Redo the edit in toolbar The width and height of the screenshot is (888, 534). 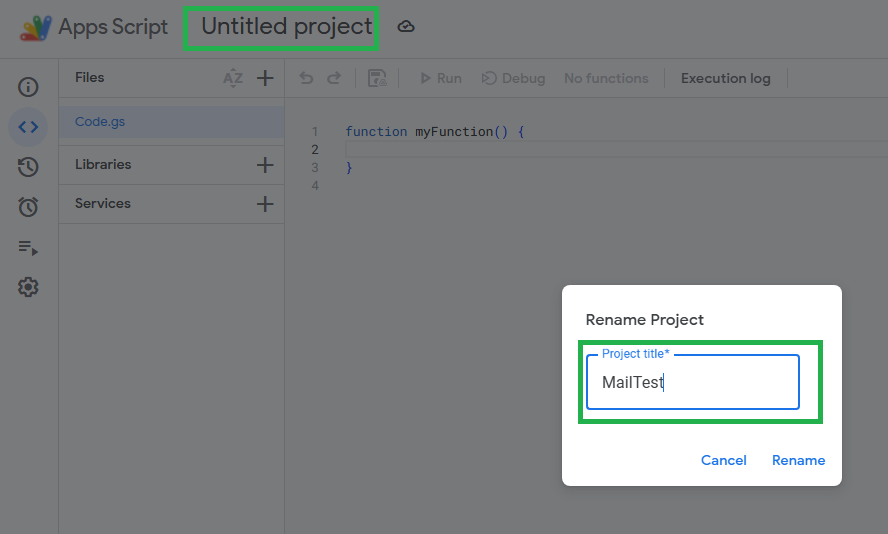334,78
